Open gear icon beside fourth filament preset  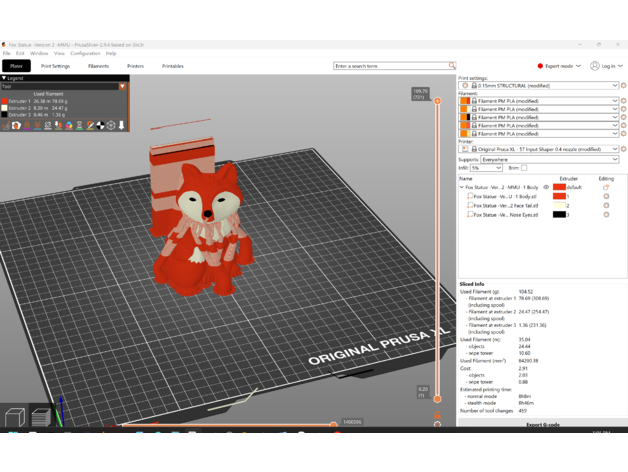coord(623,125)
